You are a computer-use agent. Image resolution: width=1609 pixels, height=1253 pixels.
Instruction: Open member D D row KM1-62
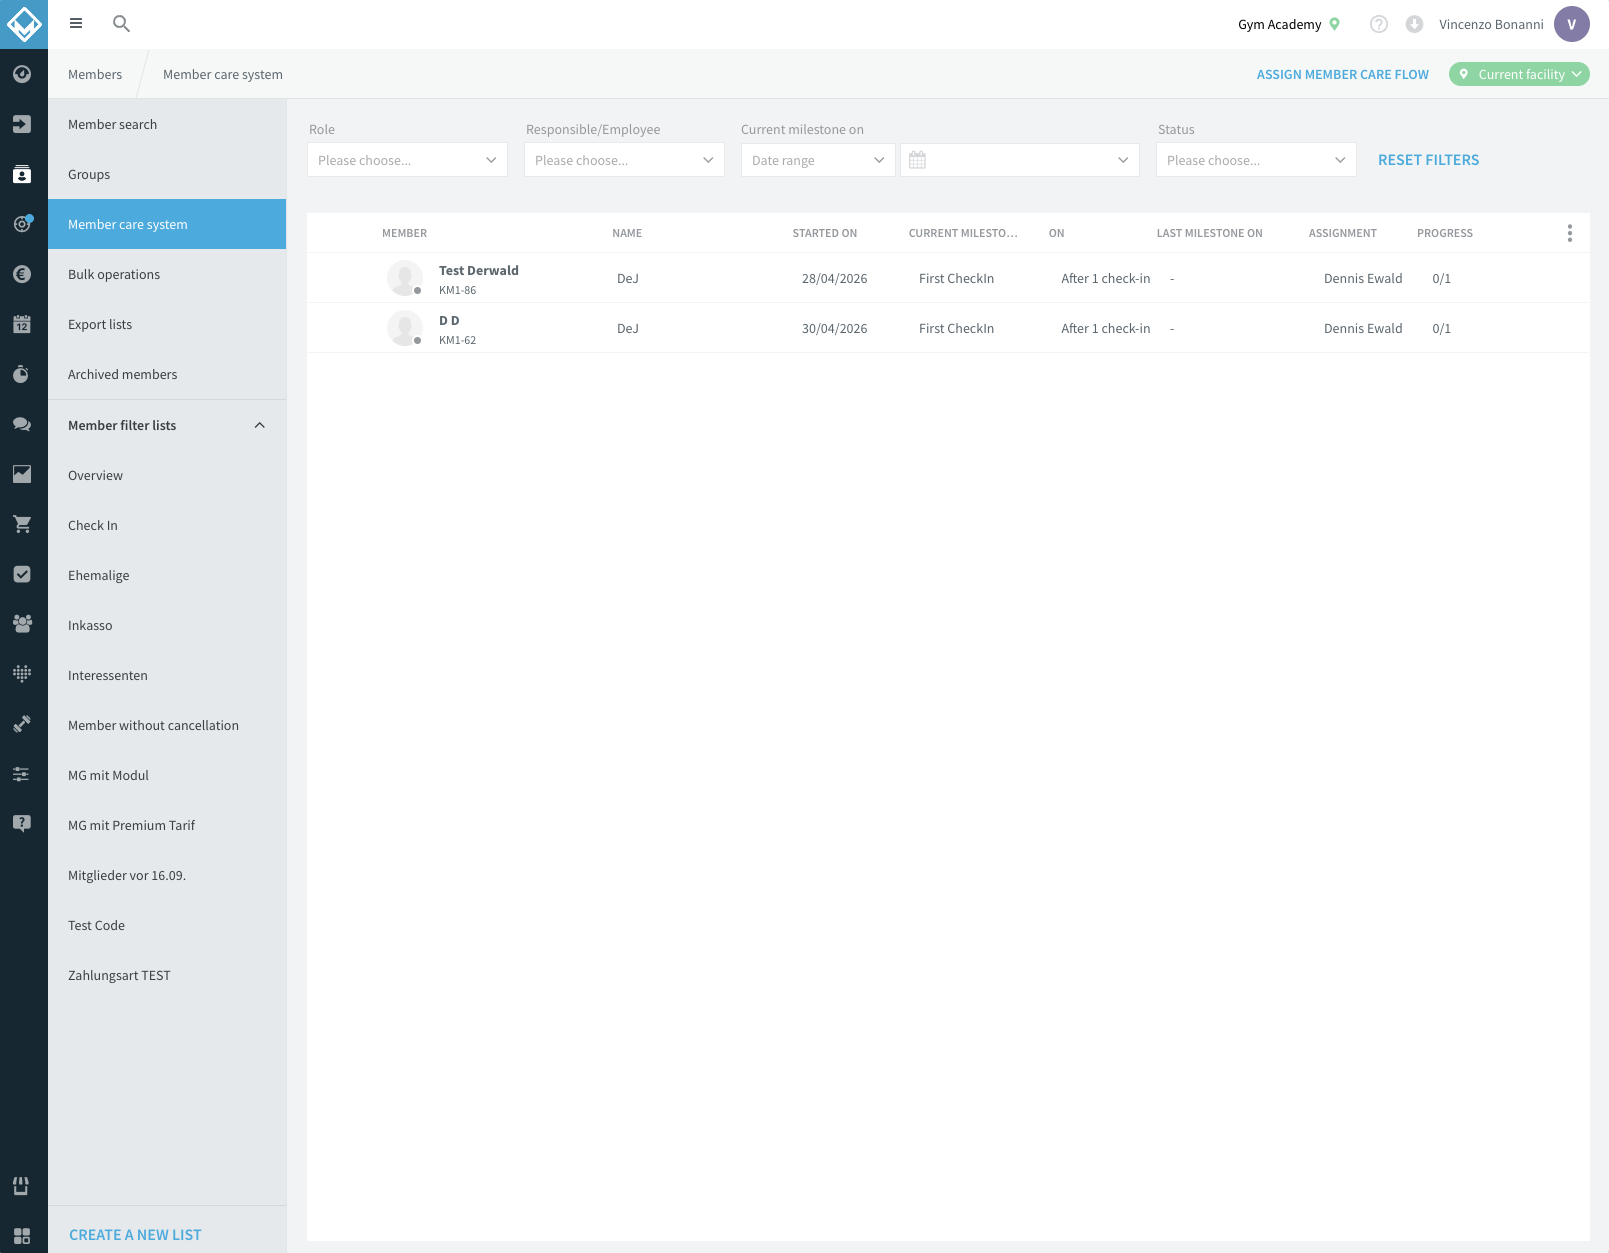point(948,328)
